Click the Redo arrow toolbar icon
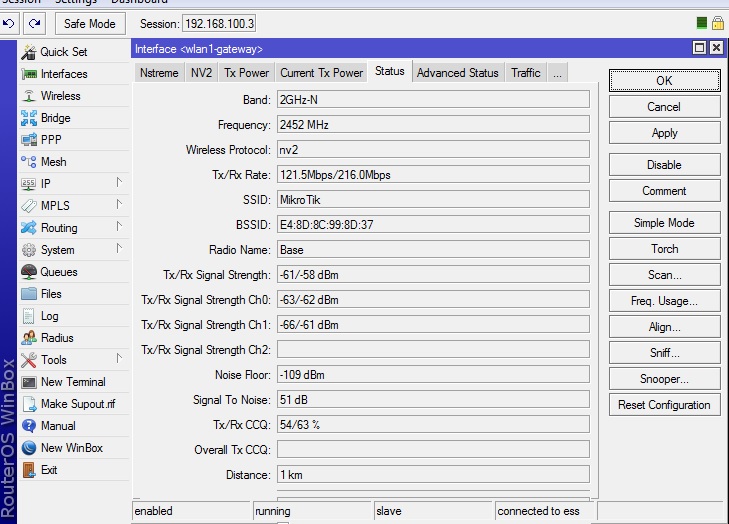This screenshot has width=729, height=524. [34, 23]
